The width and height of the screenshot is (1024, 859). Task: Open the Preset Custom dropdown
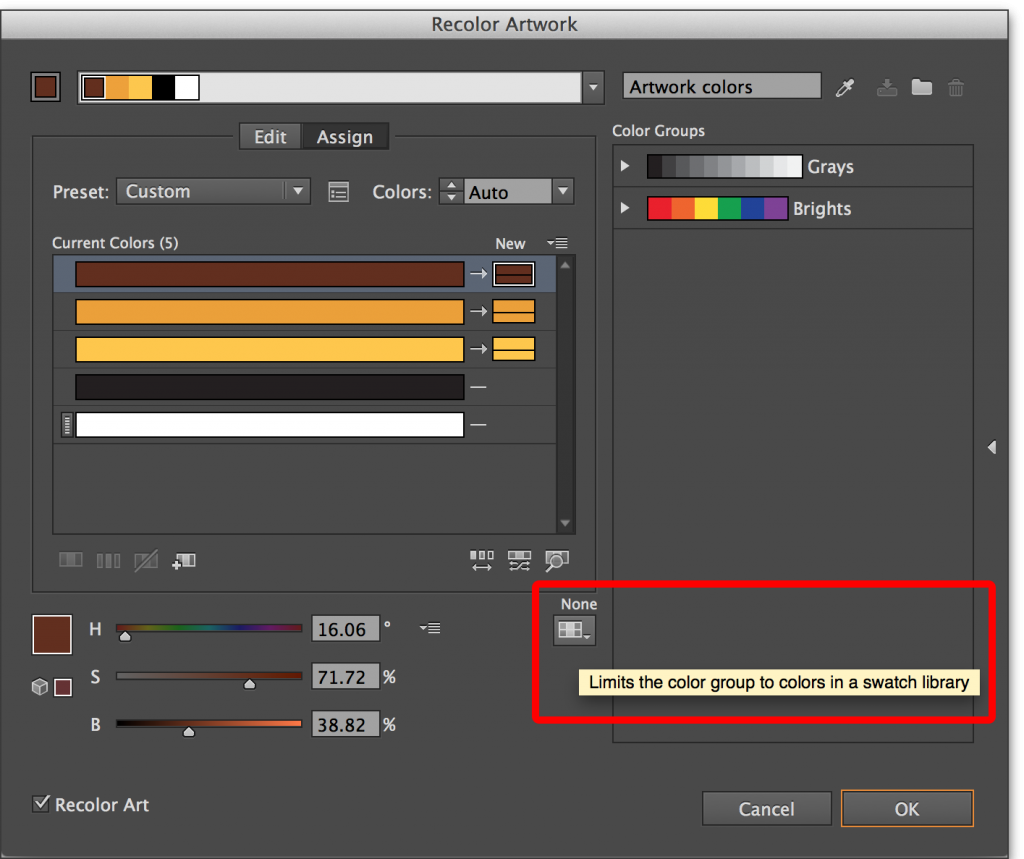[213, 191]
